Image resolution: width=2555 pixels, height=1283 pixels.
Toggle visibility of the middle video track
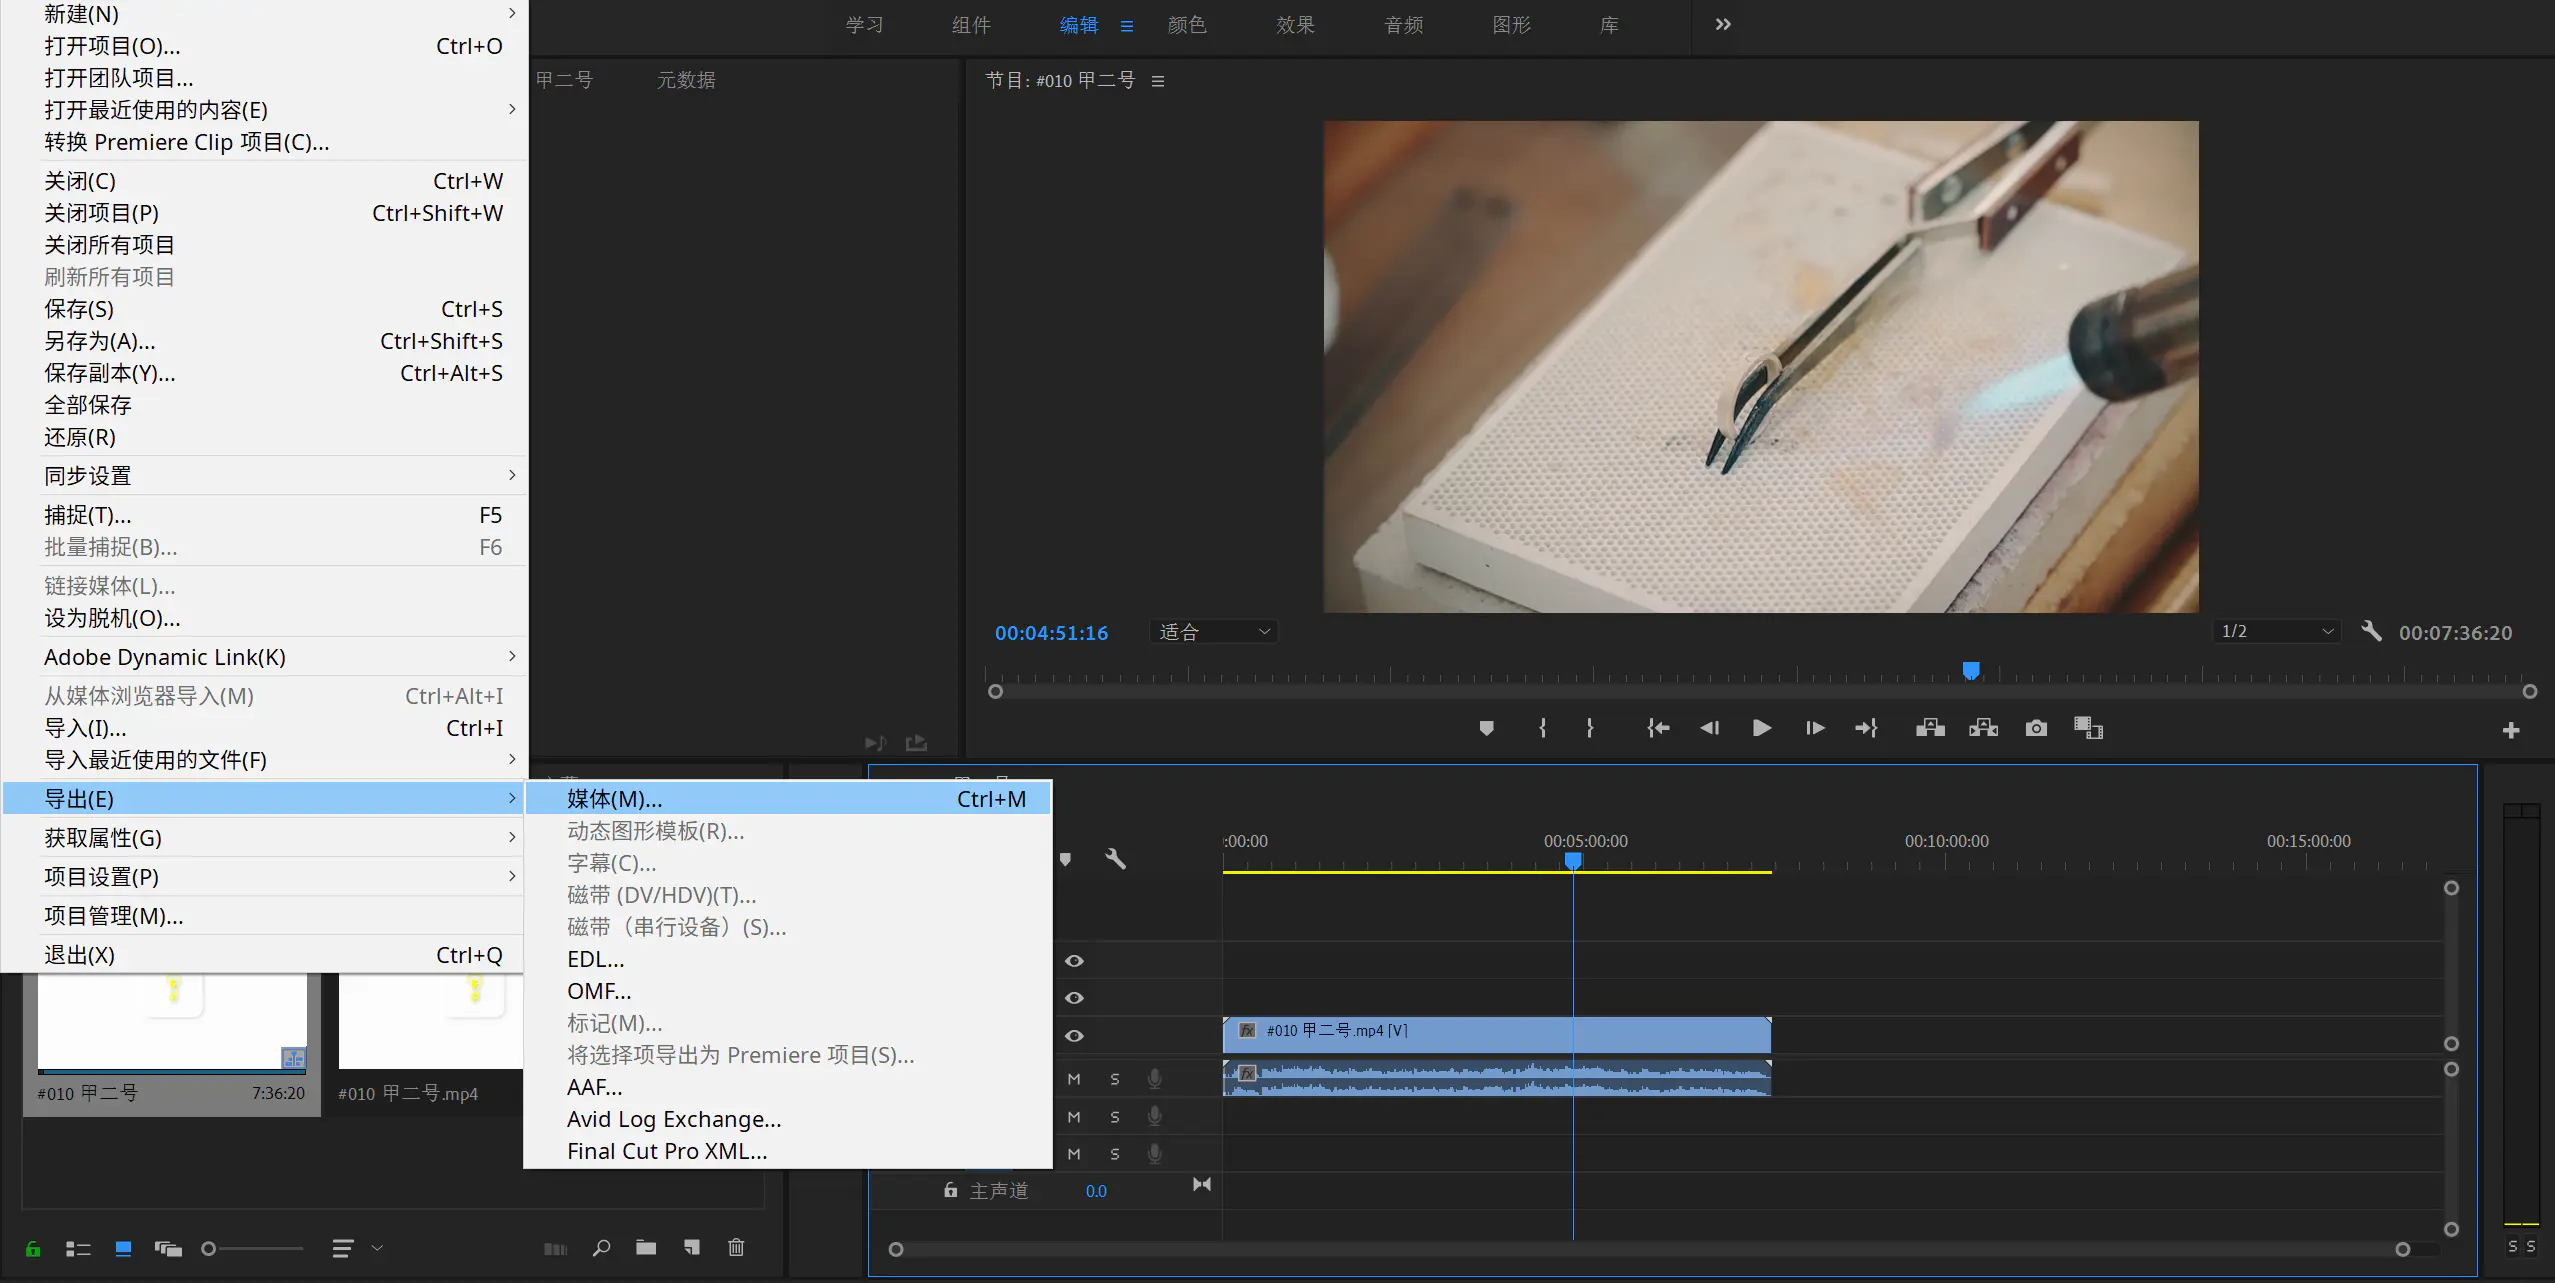point(1074,998)
